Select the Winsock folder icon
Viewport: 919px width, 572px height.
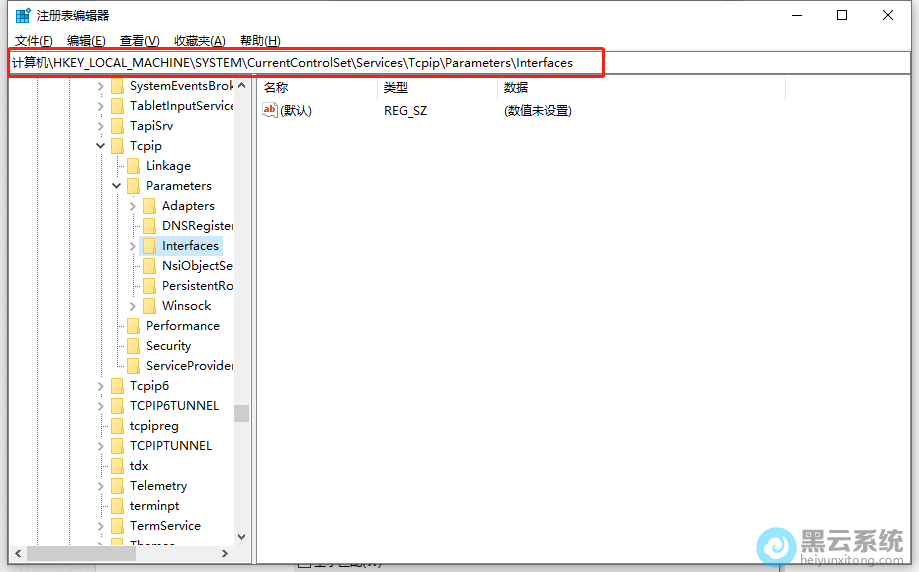(x=149, y=306)
